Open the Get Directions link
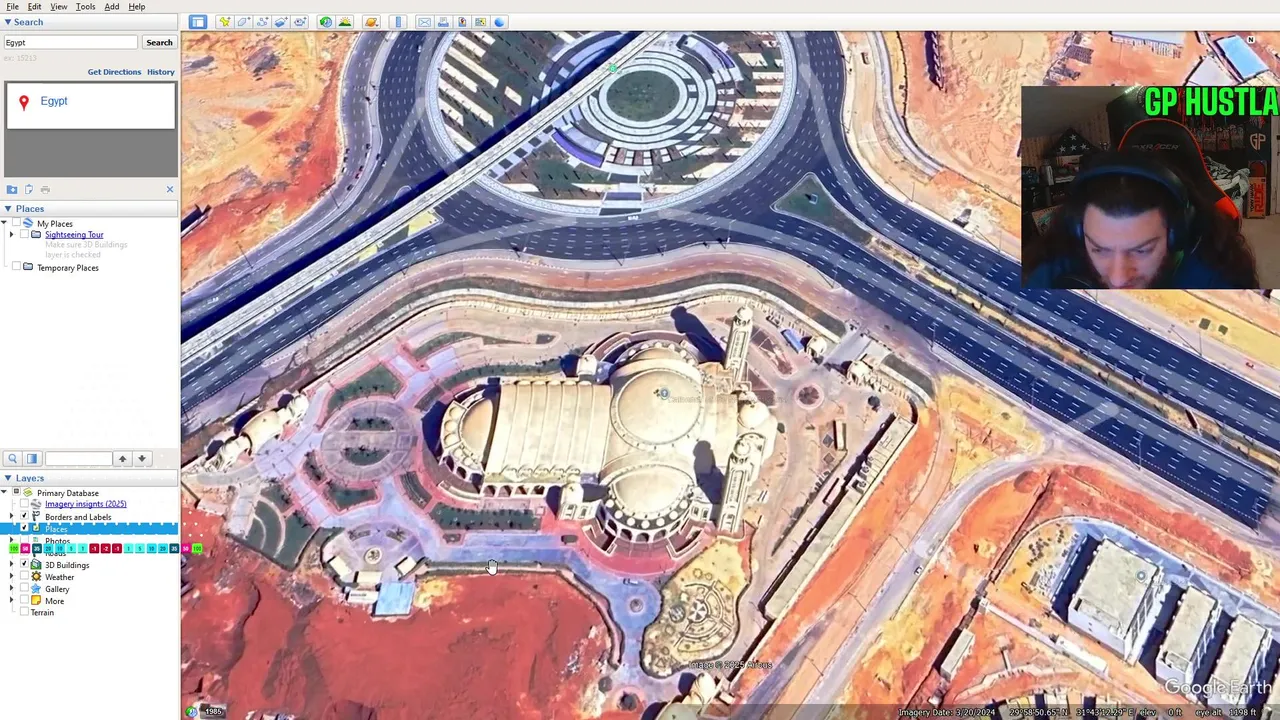This screenshot has width=1280, height=720. coord(114,72)
